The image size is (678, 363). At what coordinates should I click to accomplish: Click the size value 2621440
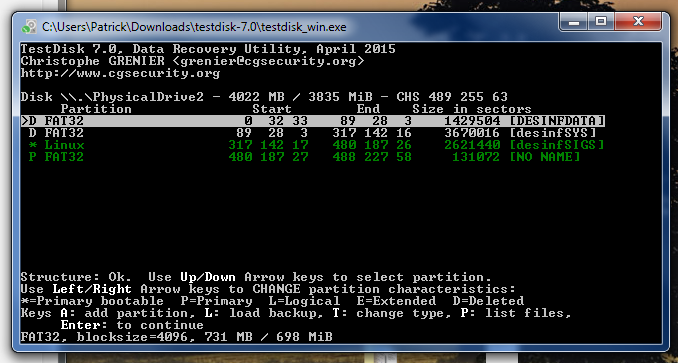pyautogui.click(x=472, y=145)
